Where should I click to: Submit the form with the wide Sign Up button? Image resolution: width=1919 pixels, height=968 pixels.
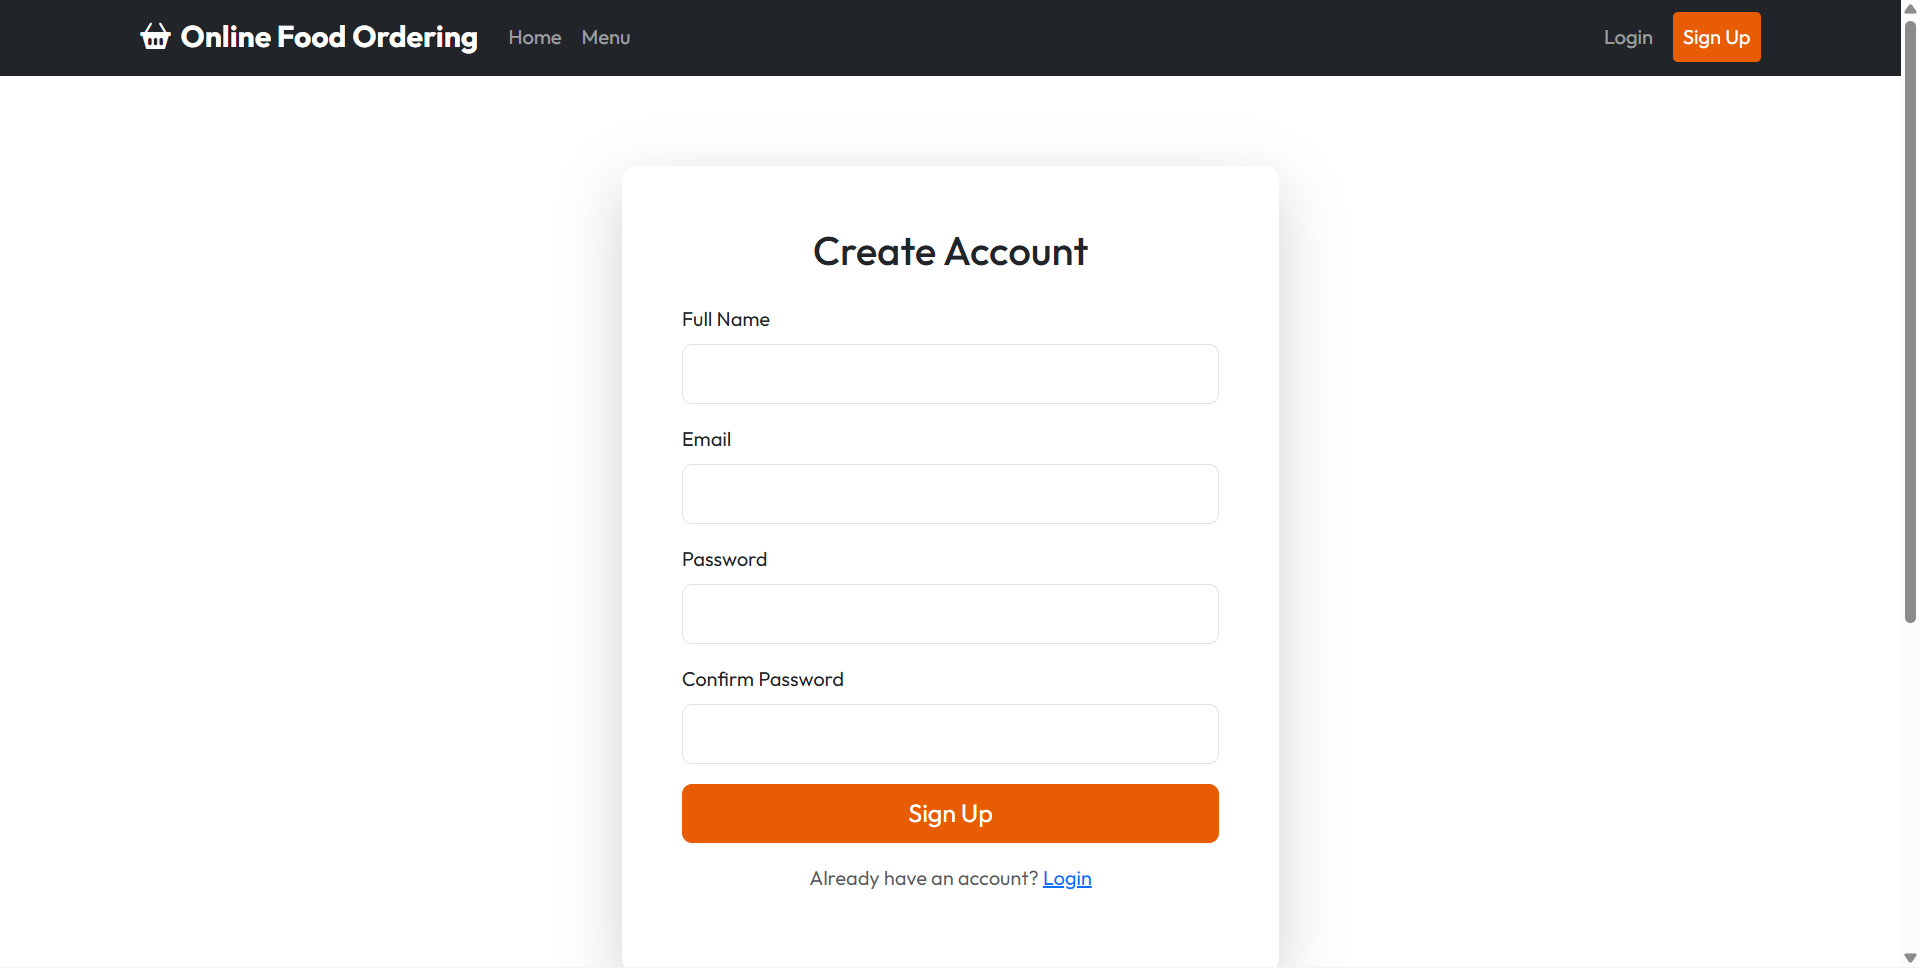[x=950, y=814]
